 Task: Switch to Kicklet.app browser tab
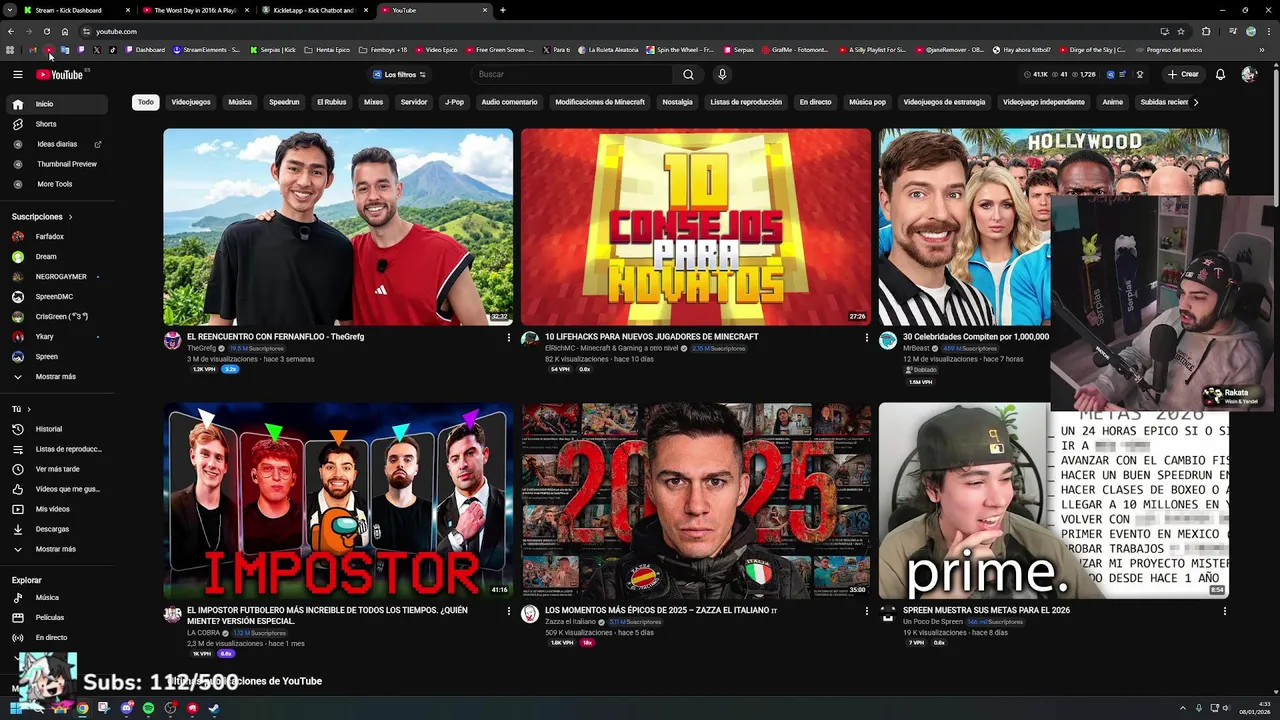[315, 10]
